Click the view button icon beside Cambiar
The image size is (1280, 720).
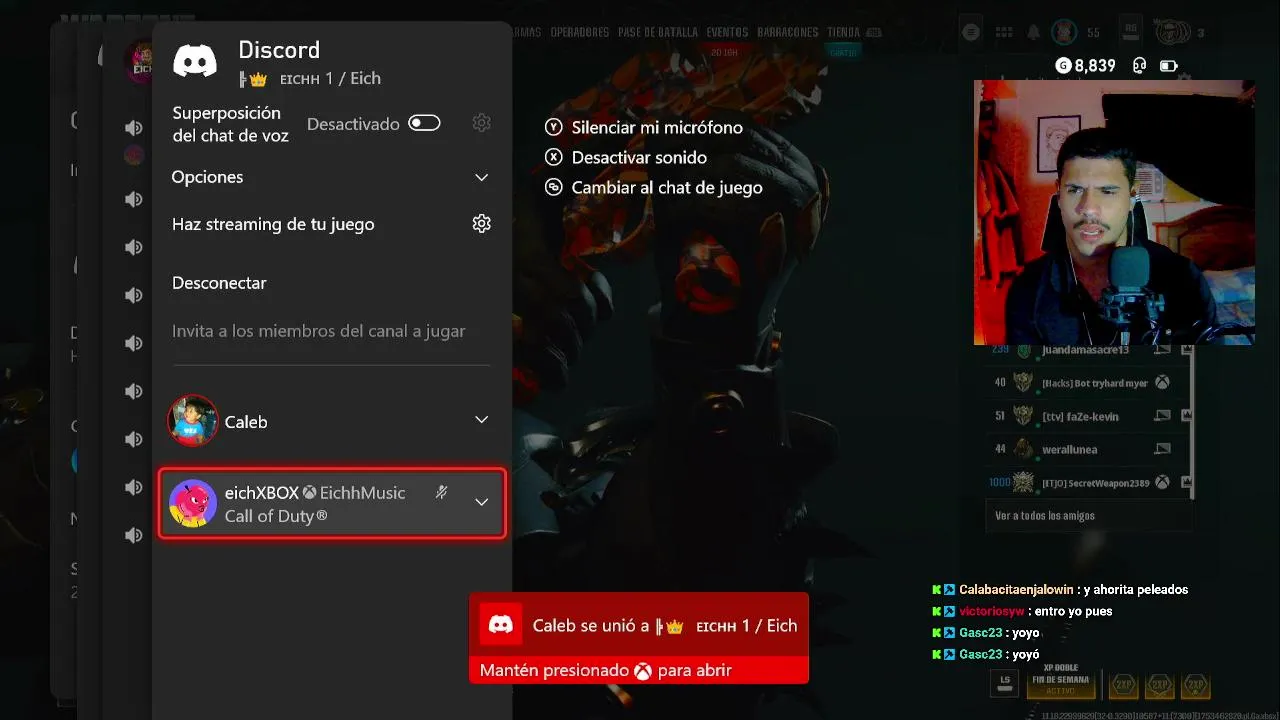(x=554, y=187)
